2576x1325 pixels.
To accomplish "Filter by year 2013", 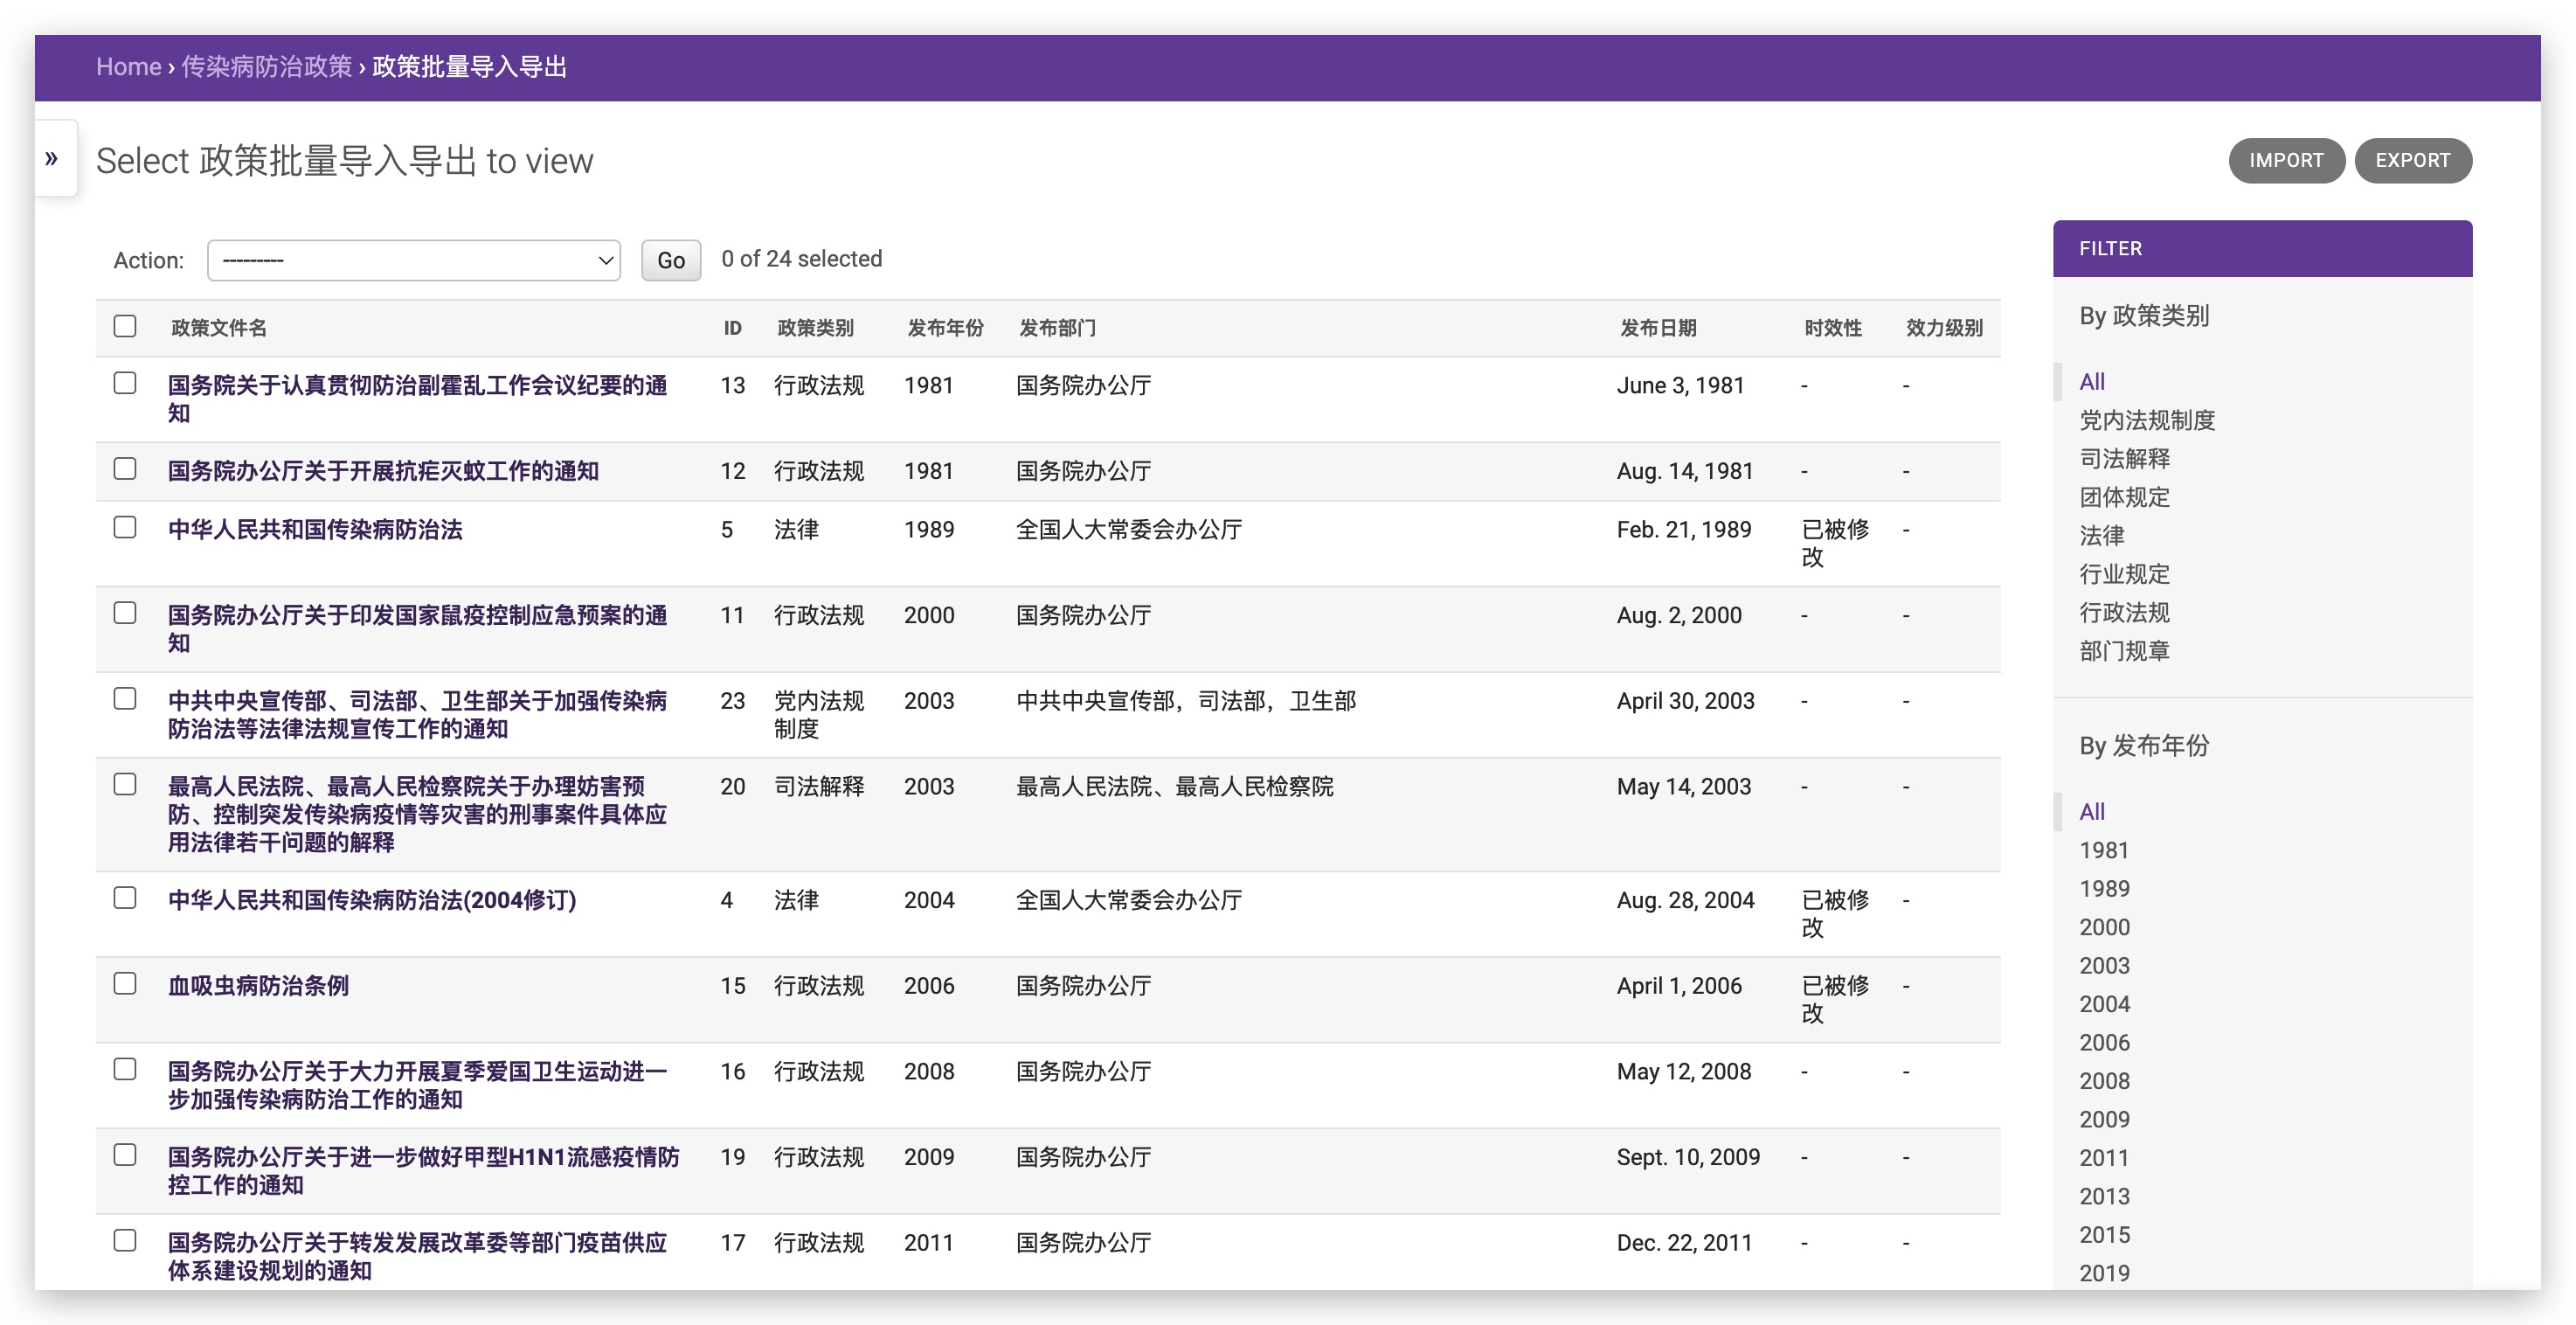I will [x=2104, y=1197].
